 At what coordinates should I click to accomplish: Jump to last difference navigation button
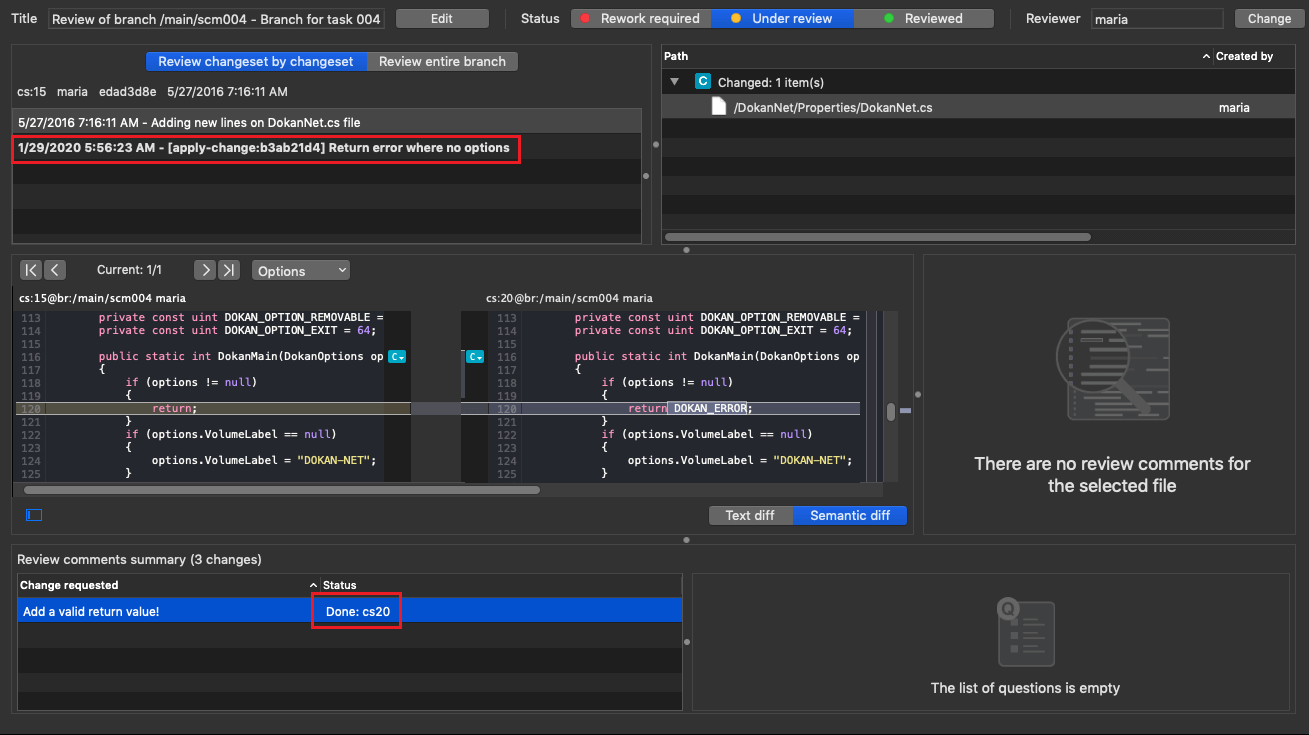(230, 270)
